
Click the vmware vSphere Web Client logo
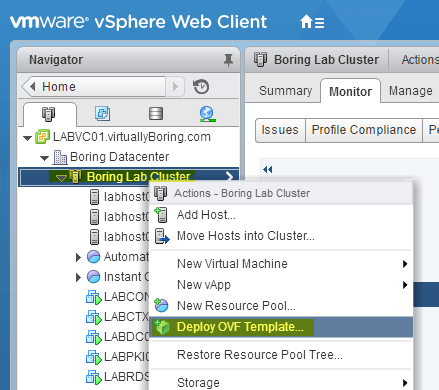138,22
